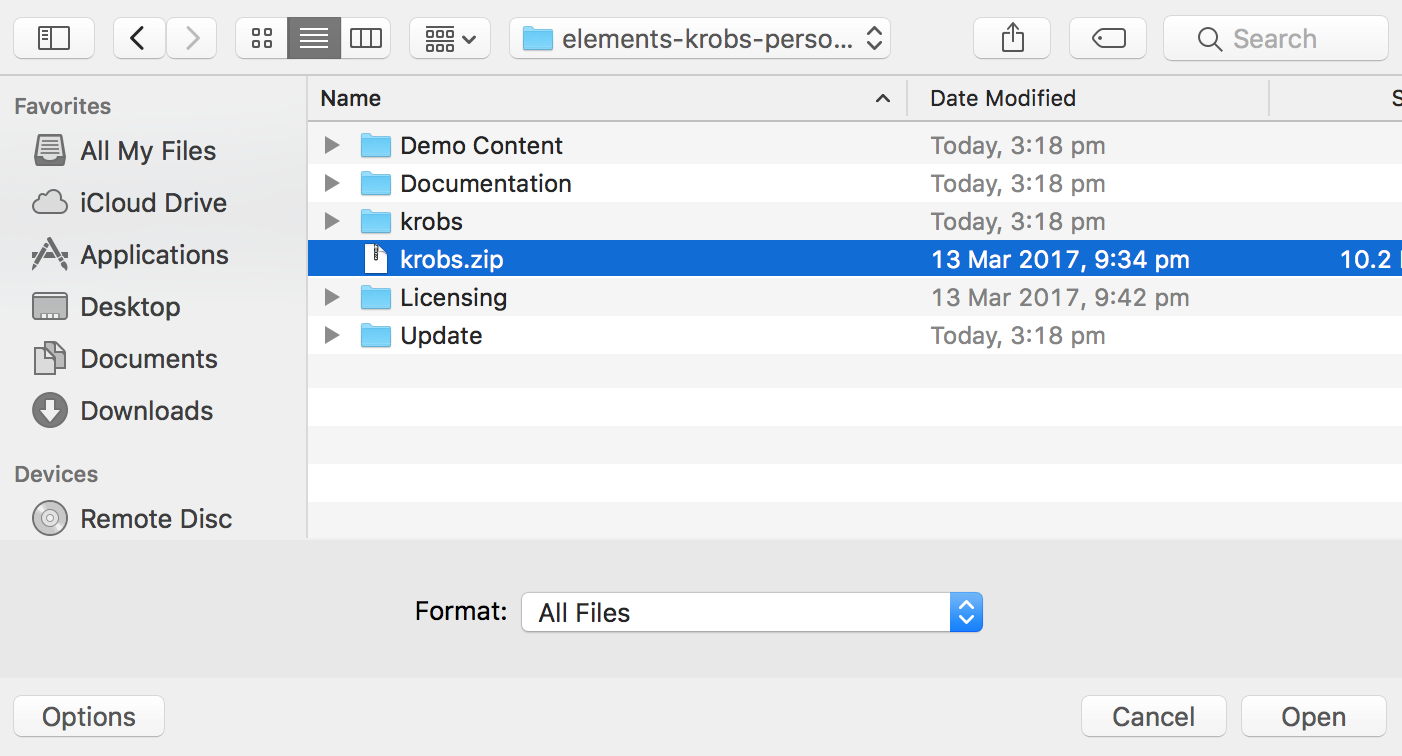Select the krobs.zip file row
1402x756 pixels.
point(600,259)
